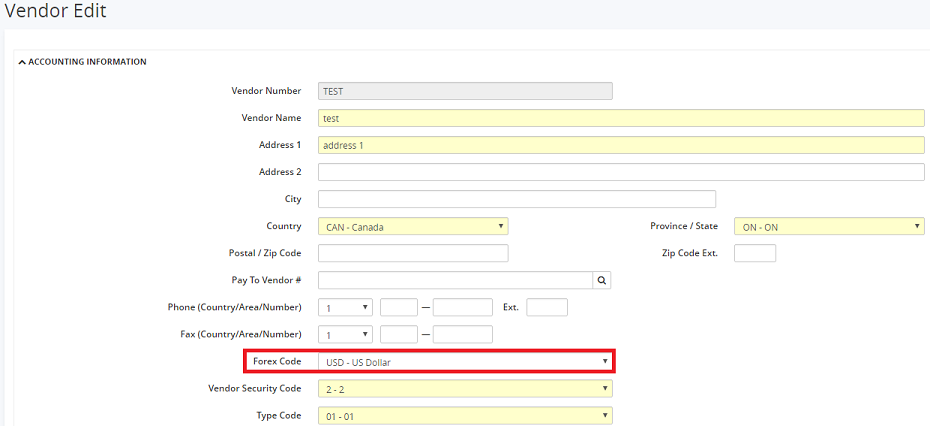The width and height of the screenshot is (930, 426).
Task: Focus the Address 2 field
Action: point(620,172)
